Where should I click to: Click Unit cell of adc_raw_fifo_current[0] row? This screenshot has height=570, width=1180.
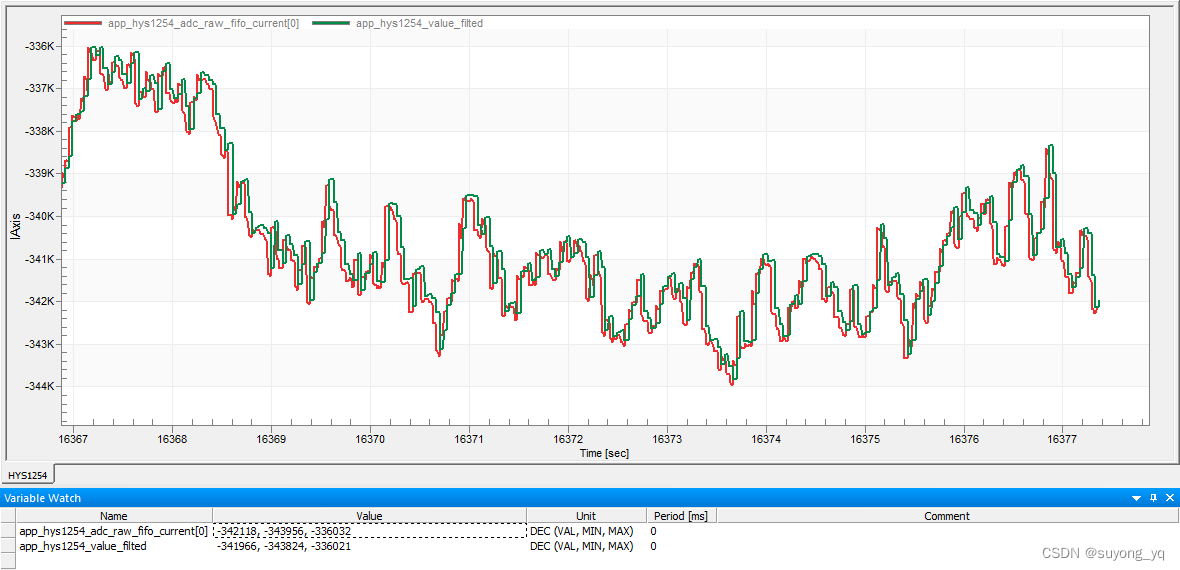[x=585, y=531]
